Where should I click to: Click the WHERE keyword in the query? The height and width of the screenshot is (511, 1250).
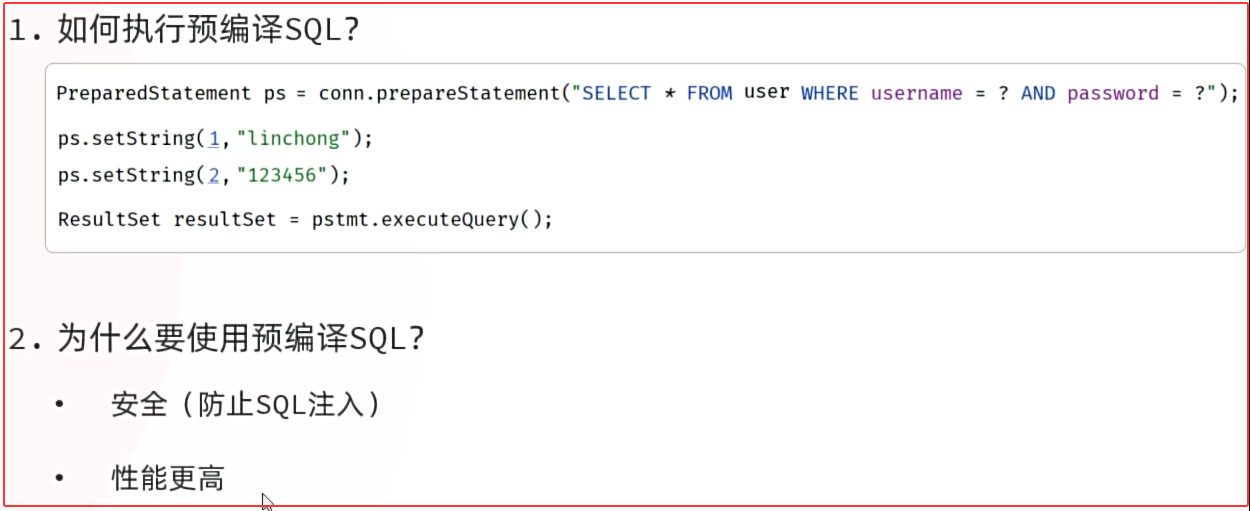(x=829, y=94)
